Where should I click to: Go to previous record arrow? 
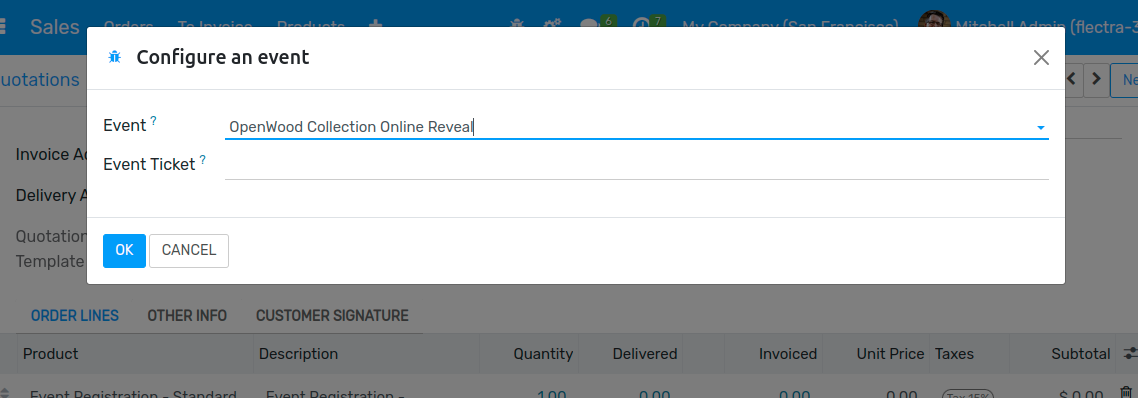(x=1073, y=80)
